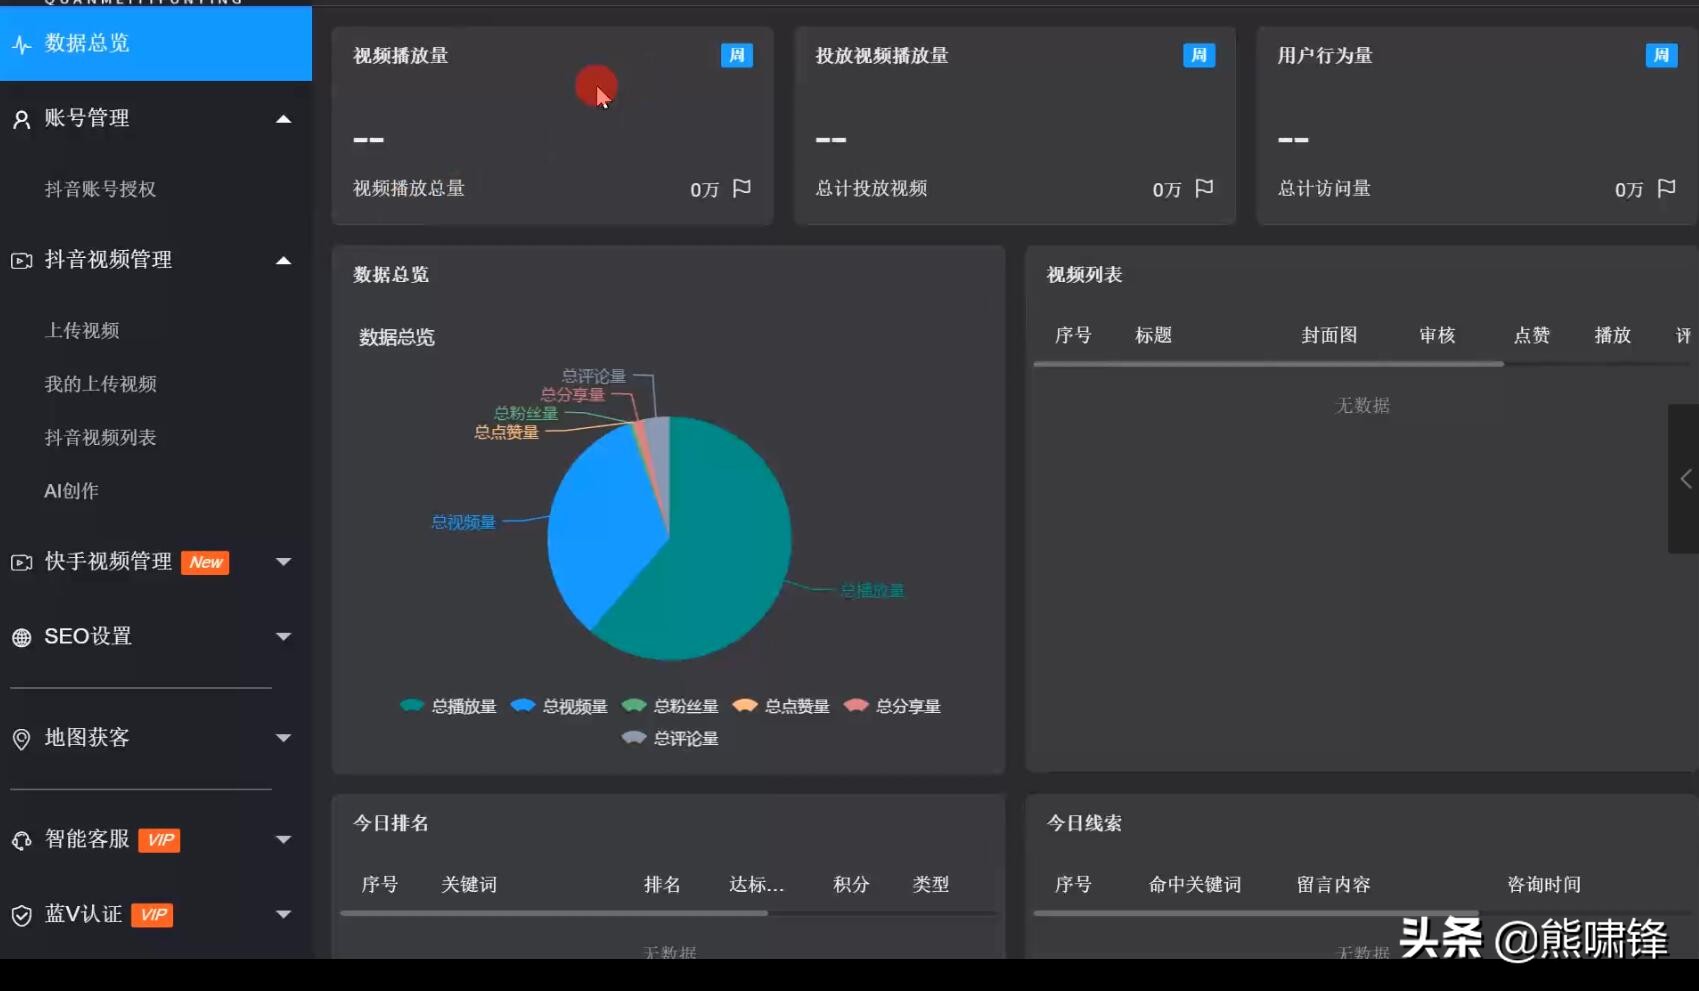Click the SEO设置 globe icon
This screenshot has height=991, width=1699.
pos(21,637)
